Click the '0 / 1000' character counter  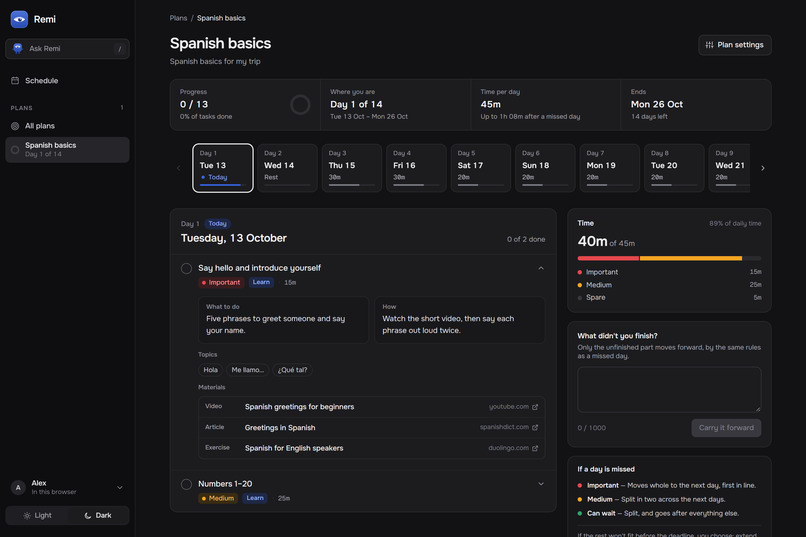pyautogui.click(x=592, y=428)
